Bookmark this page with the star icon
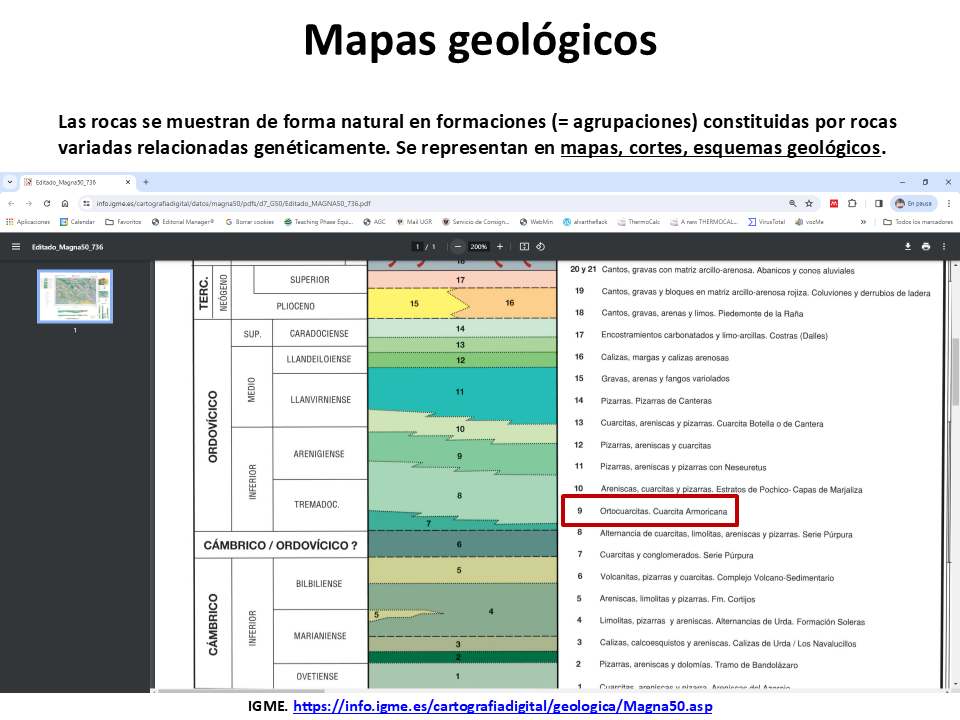This screenshot has height=720, width=960. tap(808, 203)
